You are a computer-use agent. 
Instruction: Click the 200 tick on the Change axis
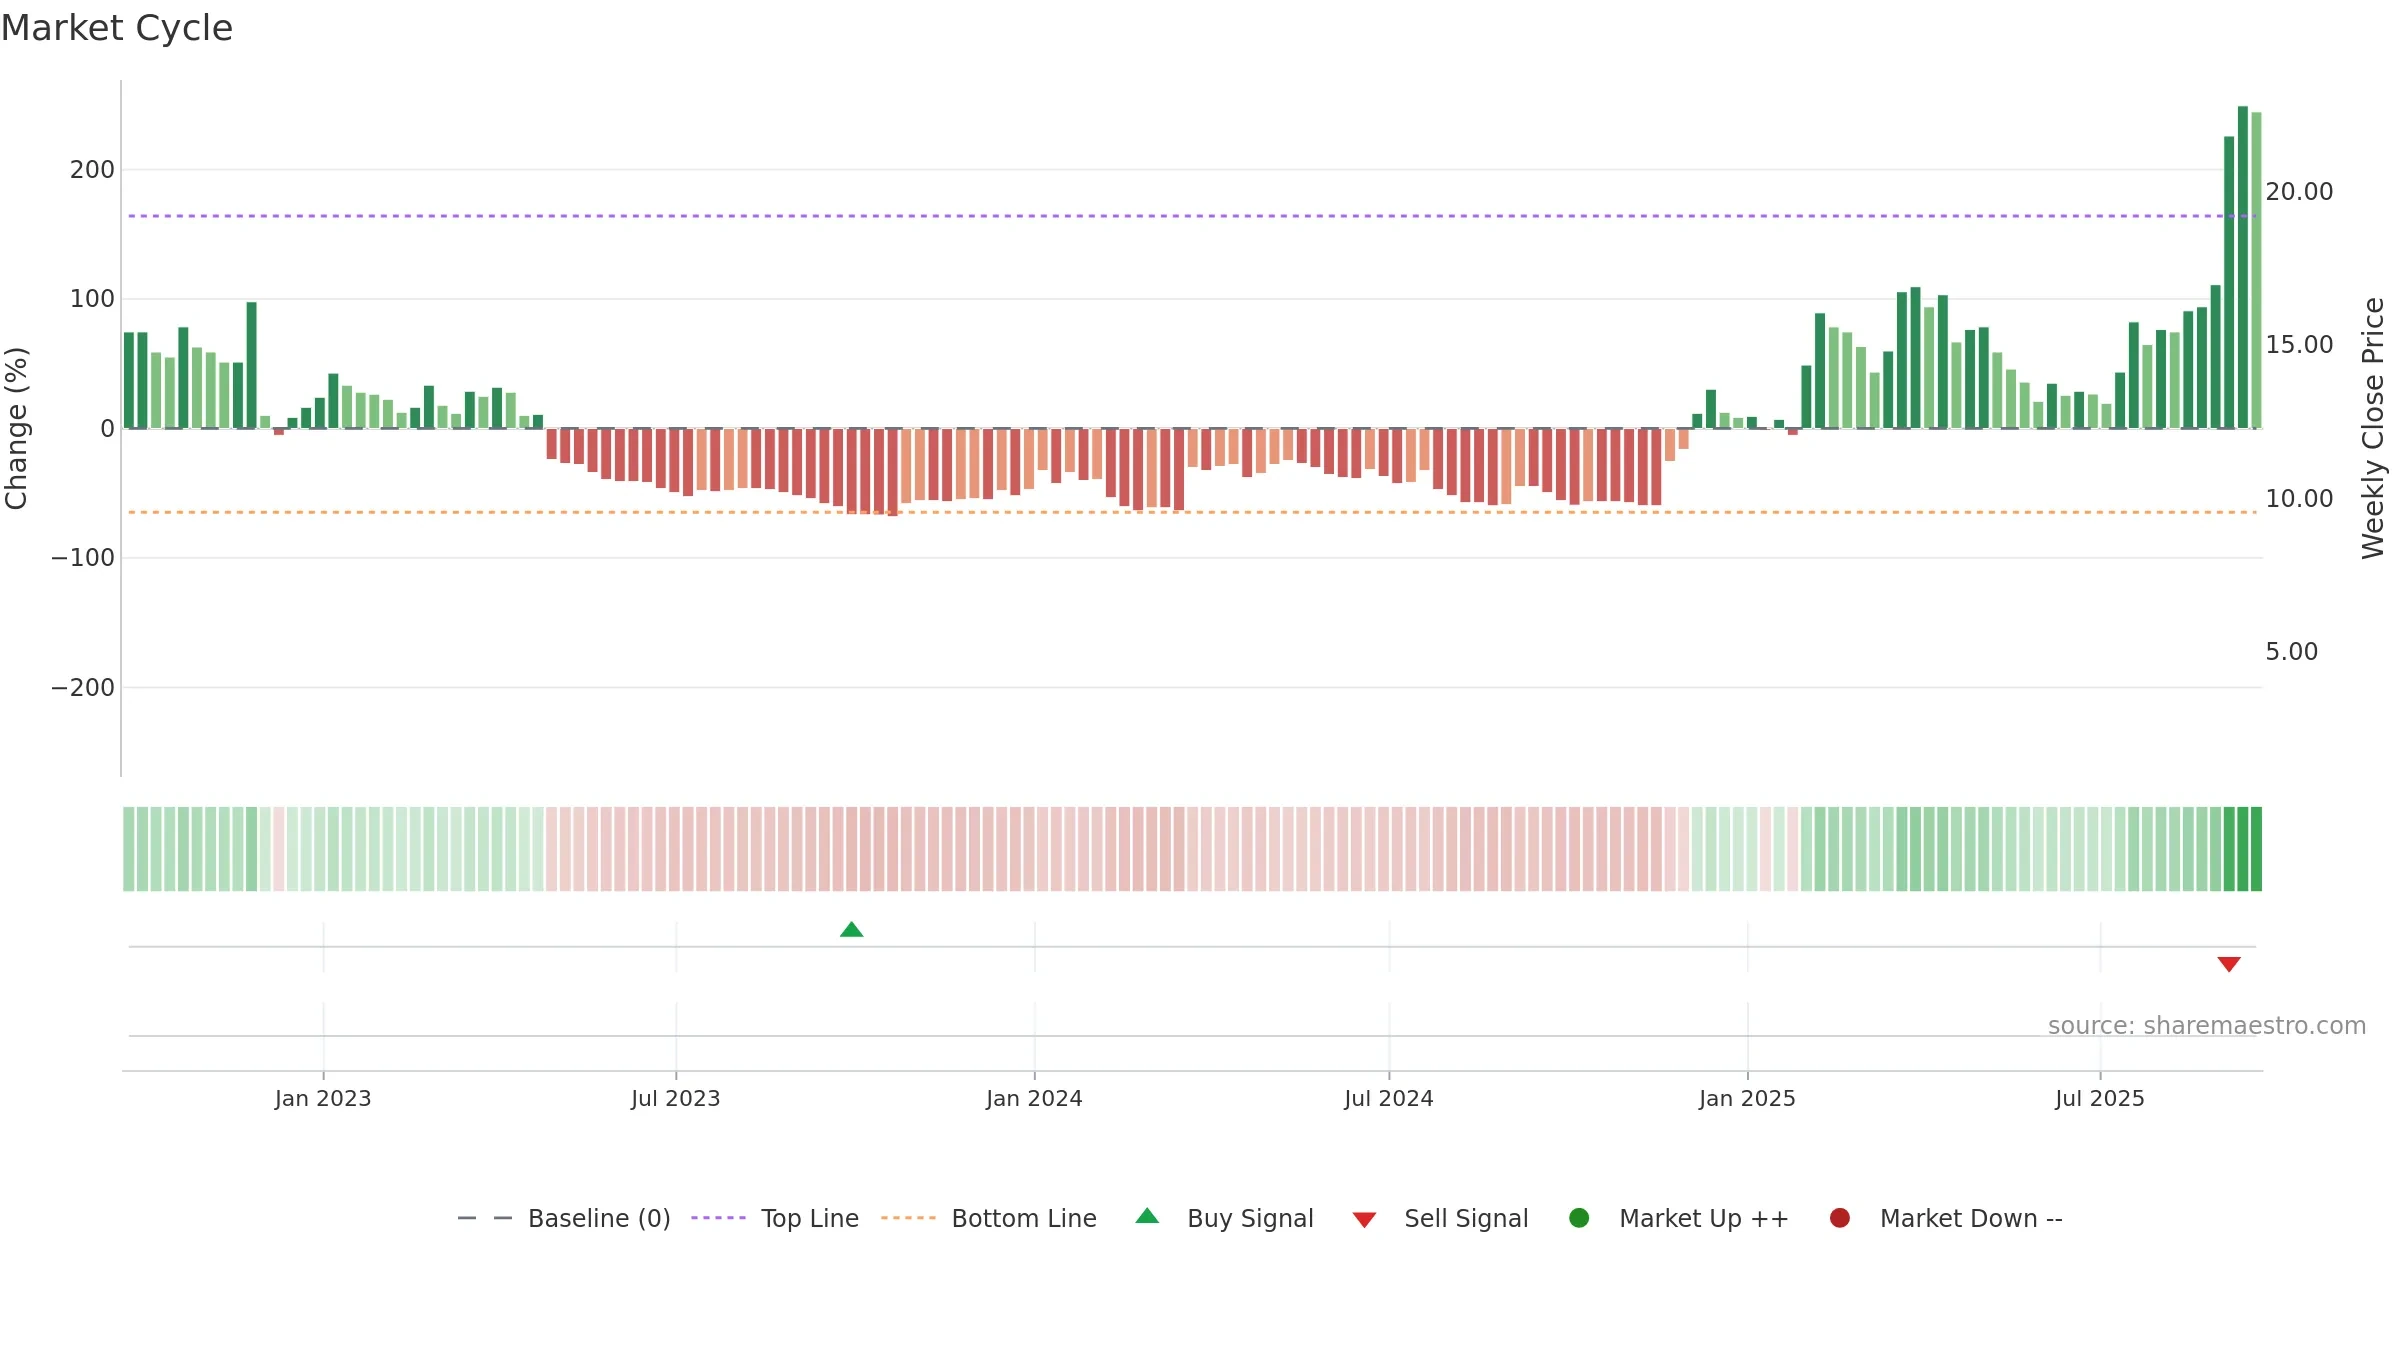click(x=92, y=170)
